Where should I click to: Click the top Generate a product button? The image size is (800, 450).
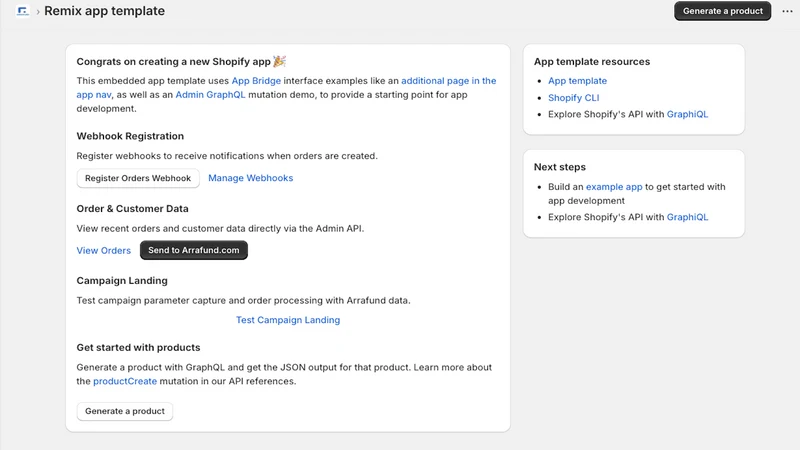pos(722,11)
